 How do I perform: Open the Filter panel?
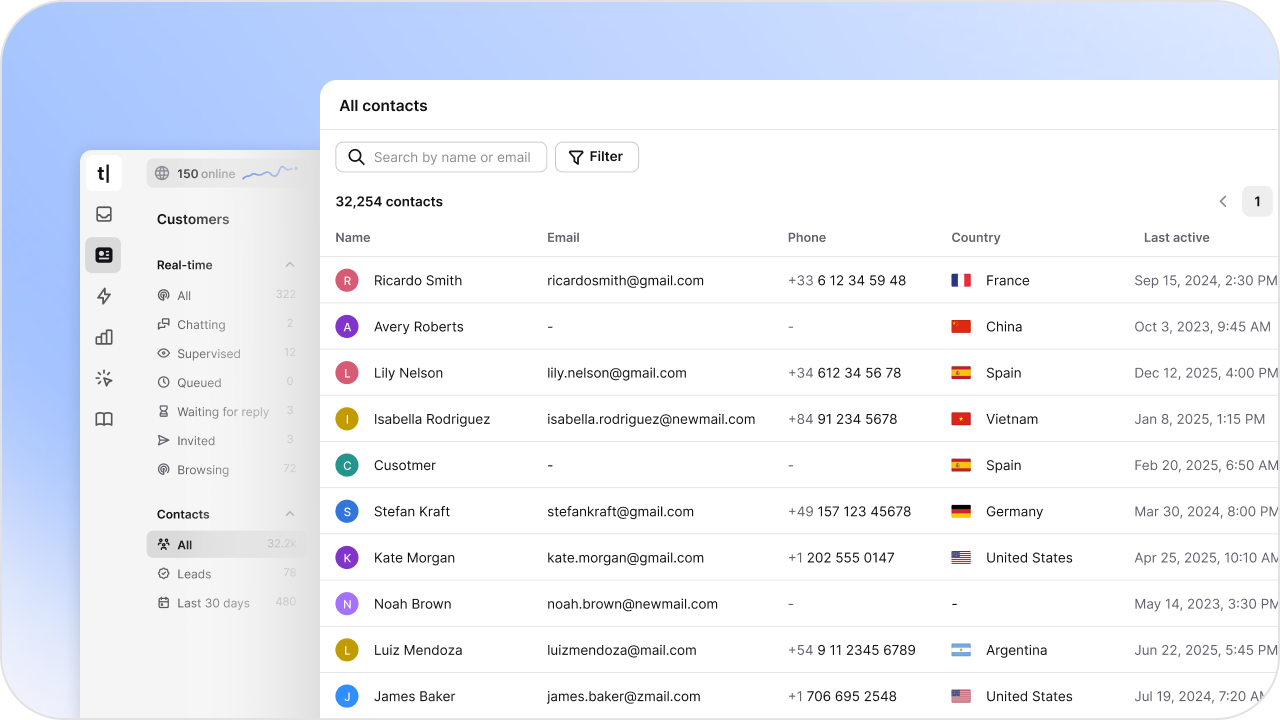[x=597, y=157]
